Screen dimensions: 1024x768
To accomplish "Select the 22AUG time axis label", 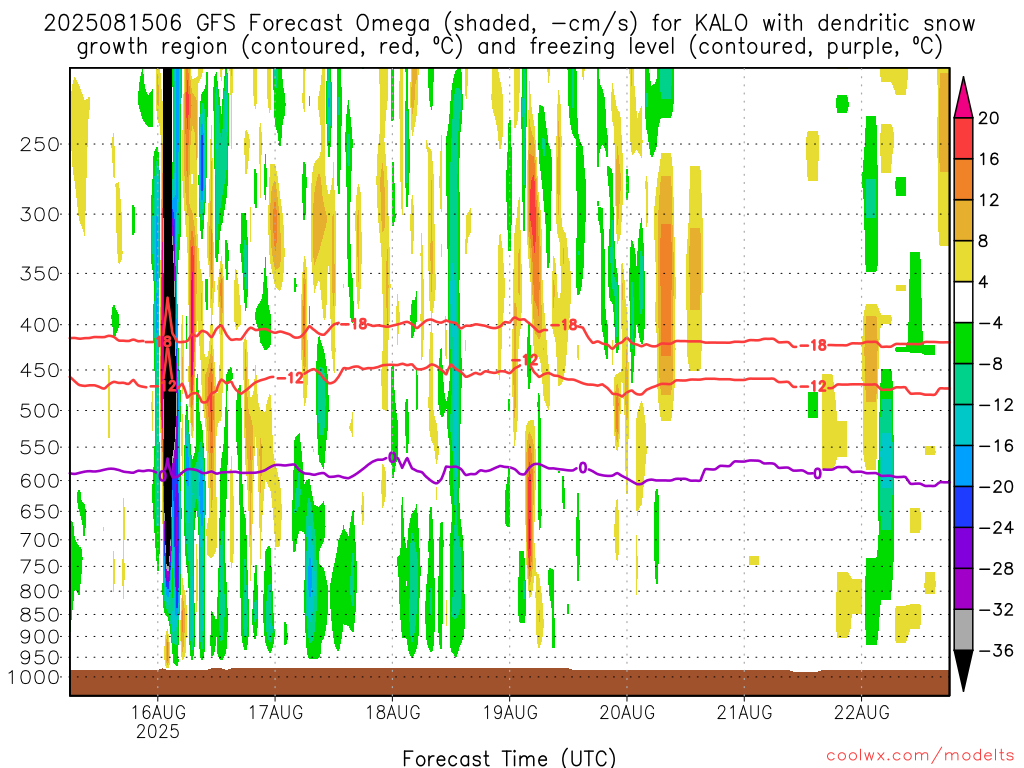I will (861, 712).
